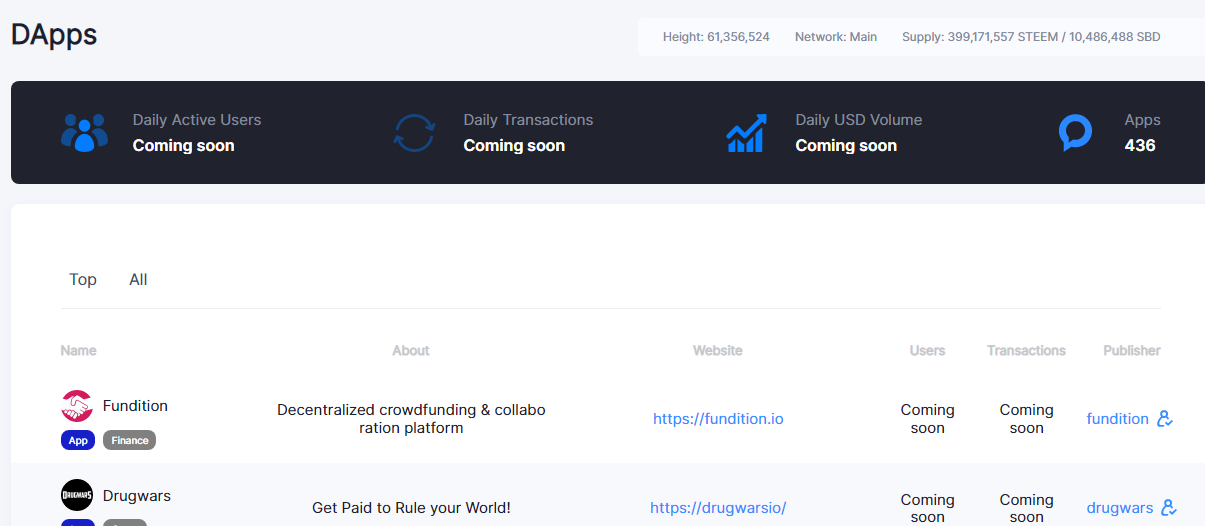
Task: Click the Daily Transactions refresh arrows icon
Action: tap(414, 132)
